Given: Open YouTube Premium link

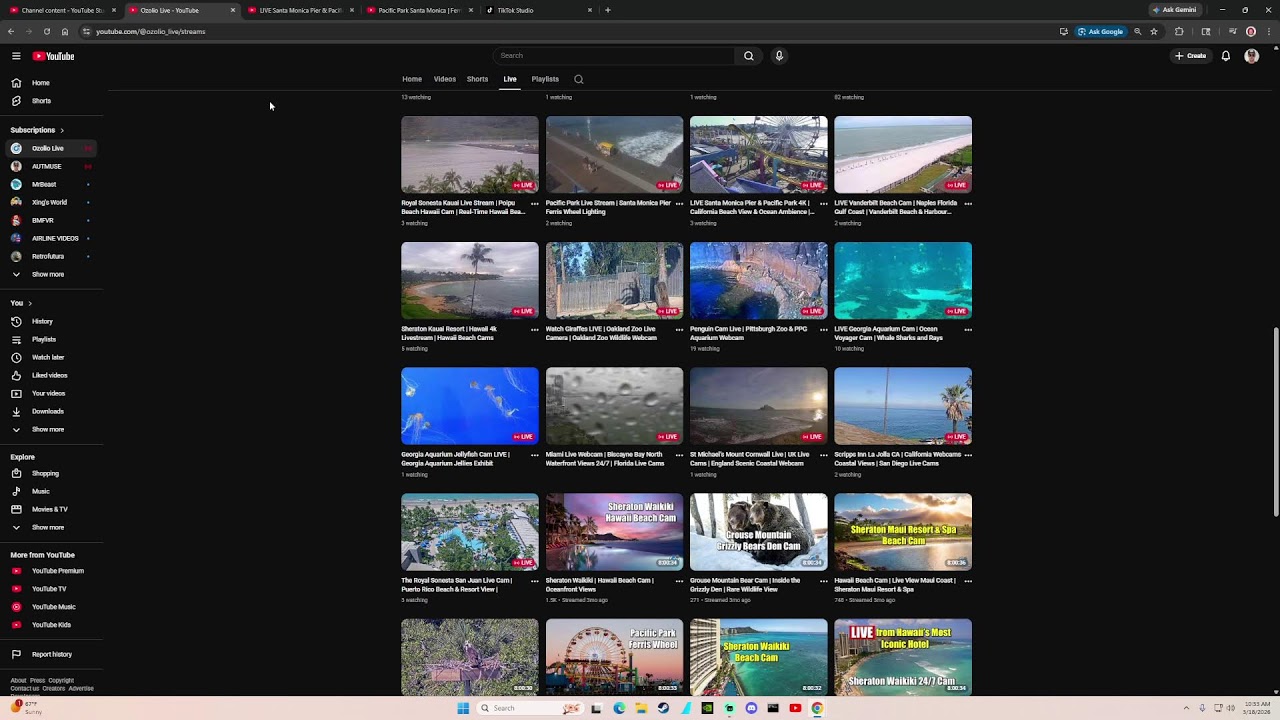Looking at the screenshot, I should [51, 571].
